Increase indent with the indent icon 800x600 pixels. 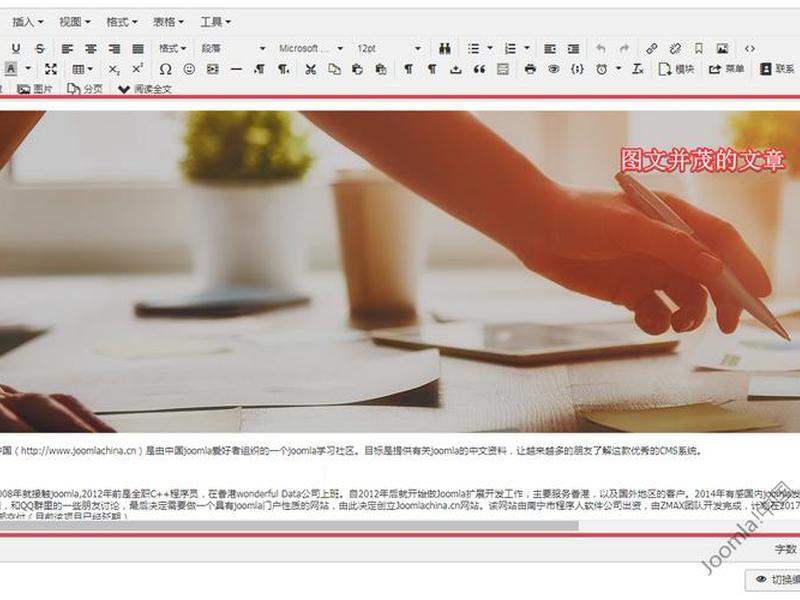pos(573,48)
